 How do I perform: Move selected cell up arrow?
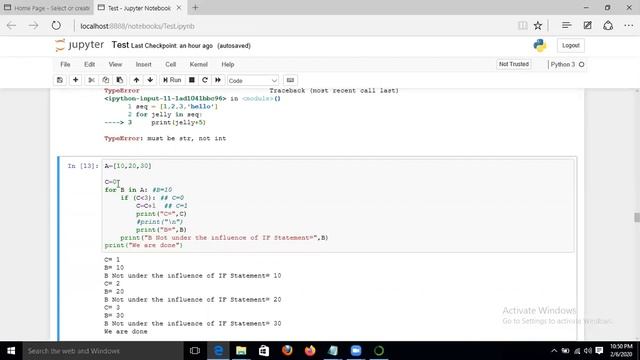pyautogui.click(x=136, y=80)
